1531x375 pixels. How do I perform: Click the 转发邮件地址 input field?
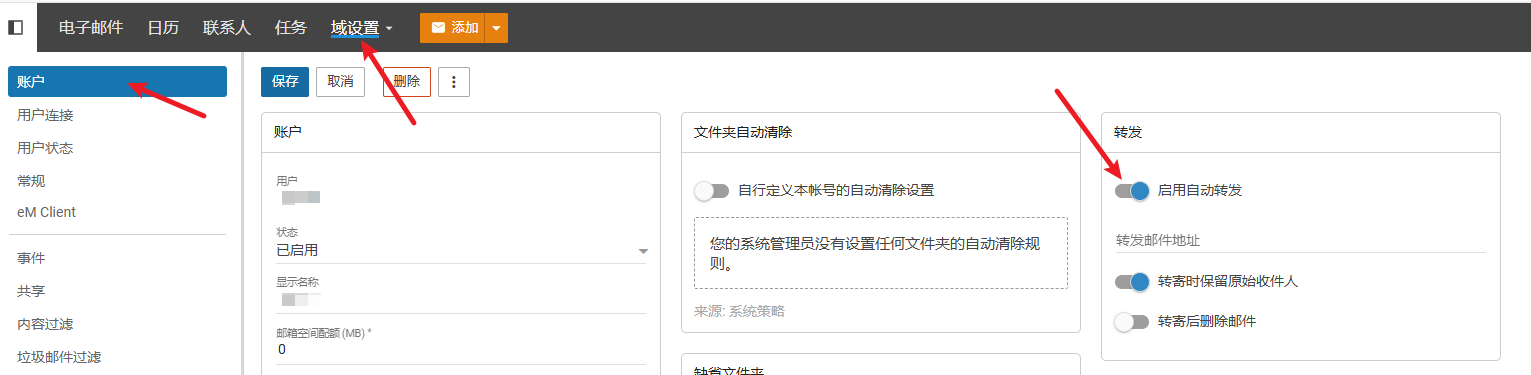click(x=1300, y=240)
